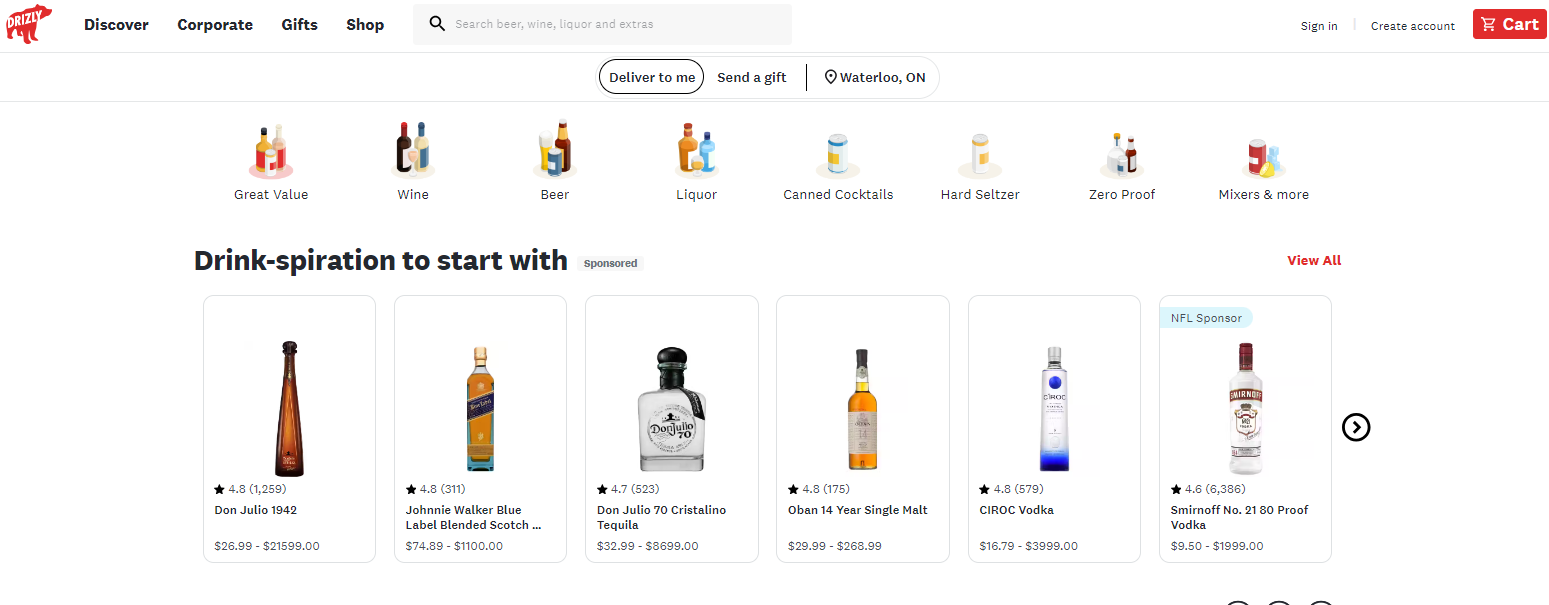Click the Sign in link
This screenshot has height=605, width=1549.
(1319, 26)
